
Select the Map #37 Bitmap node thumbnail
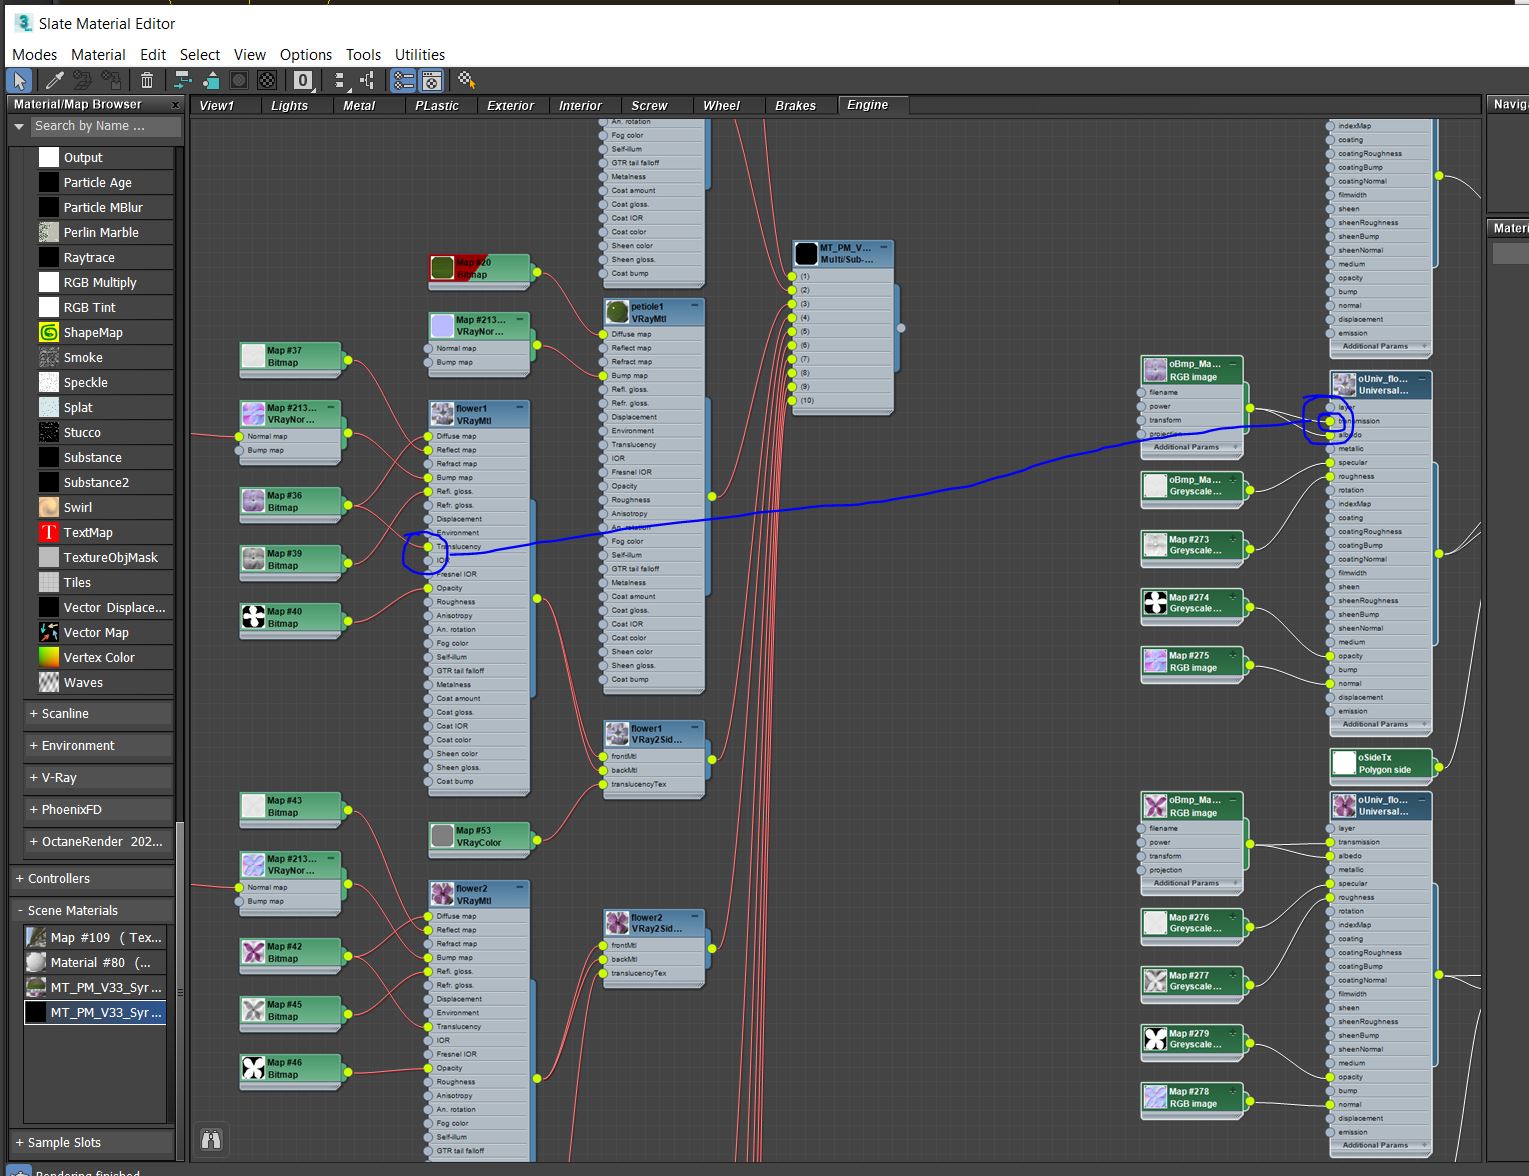253,356
